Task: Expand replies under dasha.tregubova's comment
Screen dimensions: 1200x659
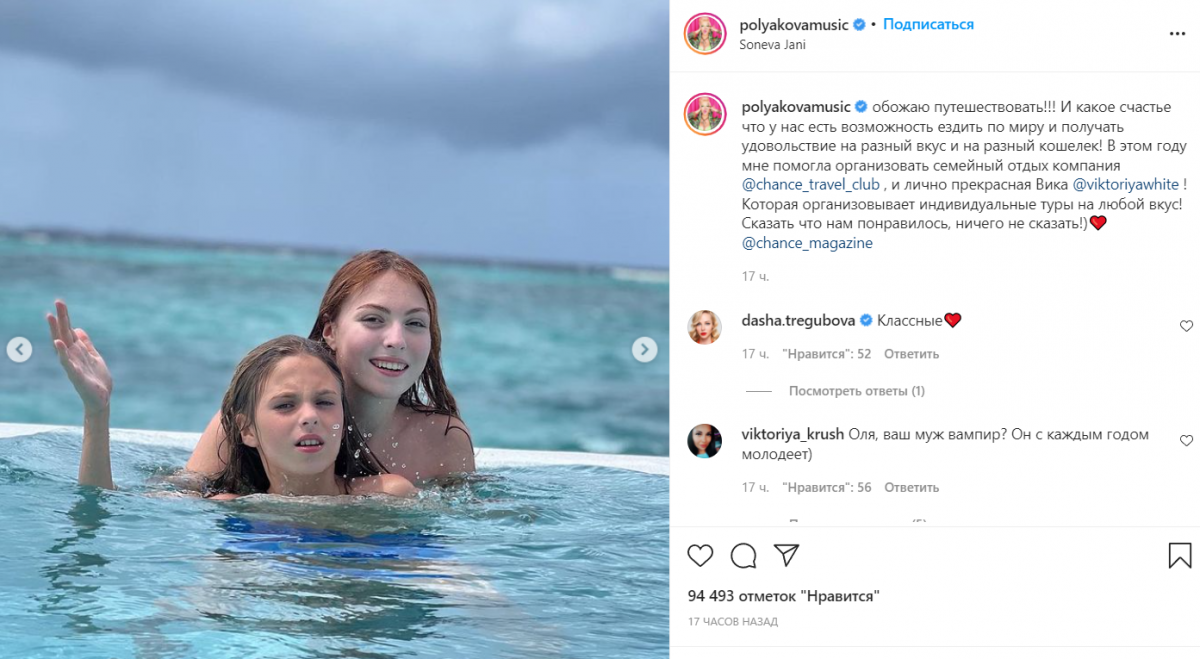Action: pyautogui.click(x=856, y=391)
